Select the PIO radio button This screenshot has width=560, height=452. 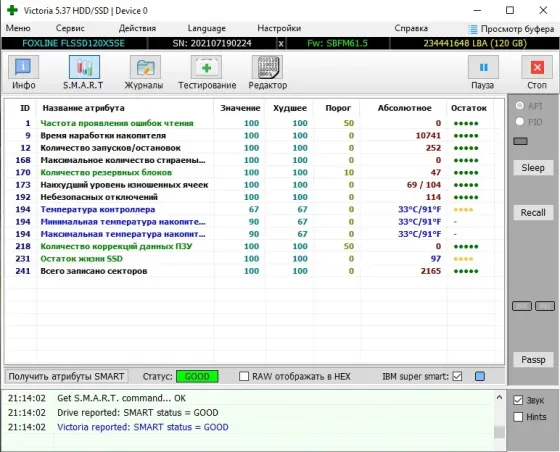[520, 122]
